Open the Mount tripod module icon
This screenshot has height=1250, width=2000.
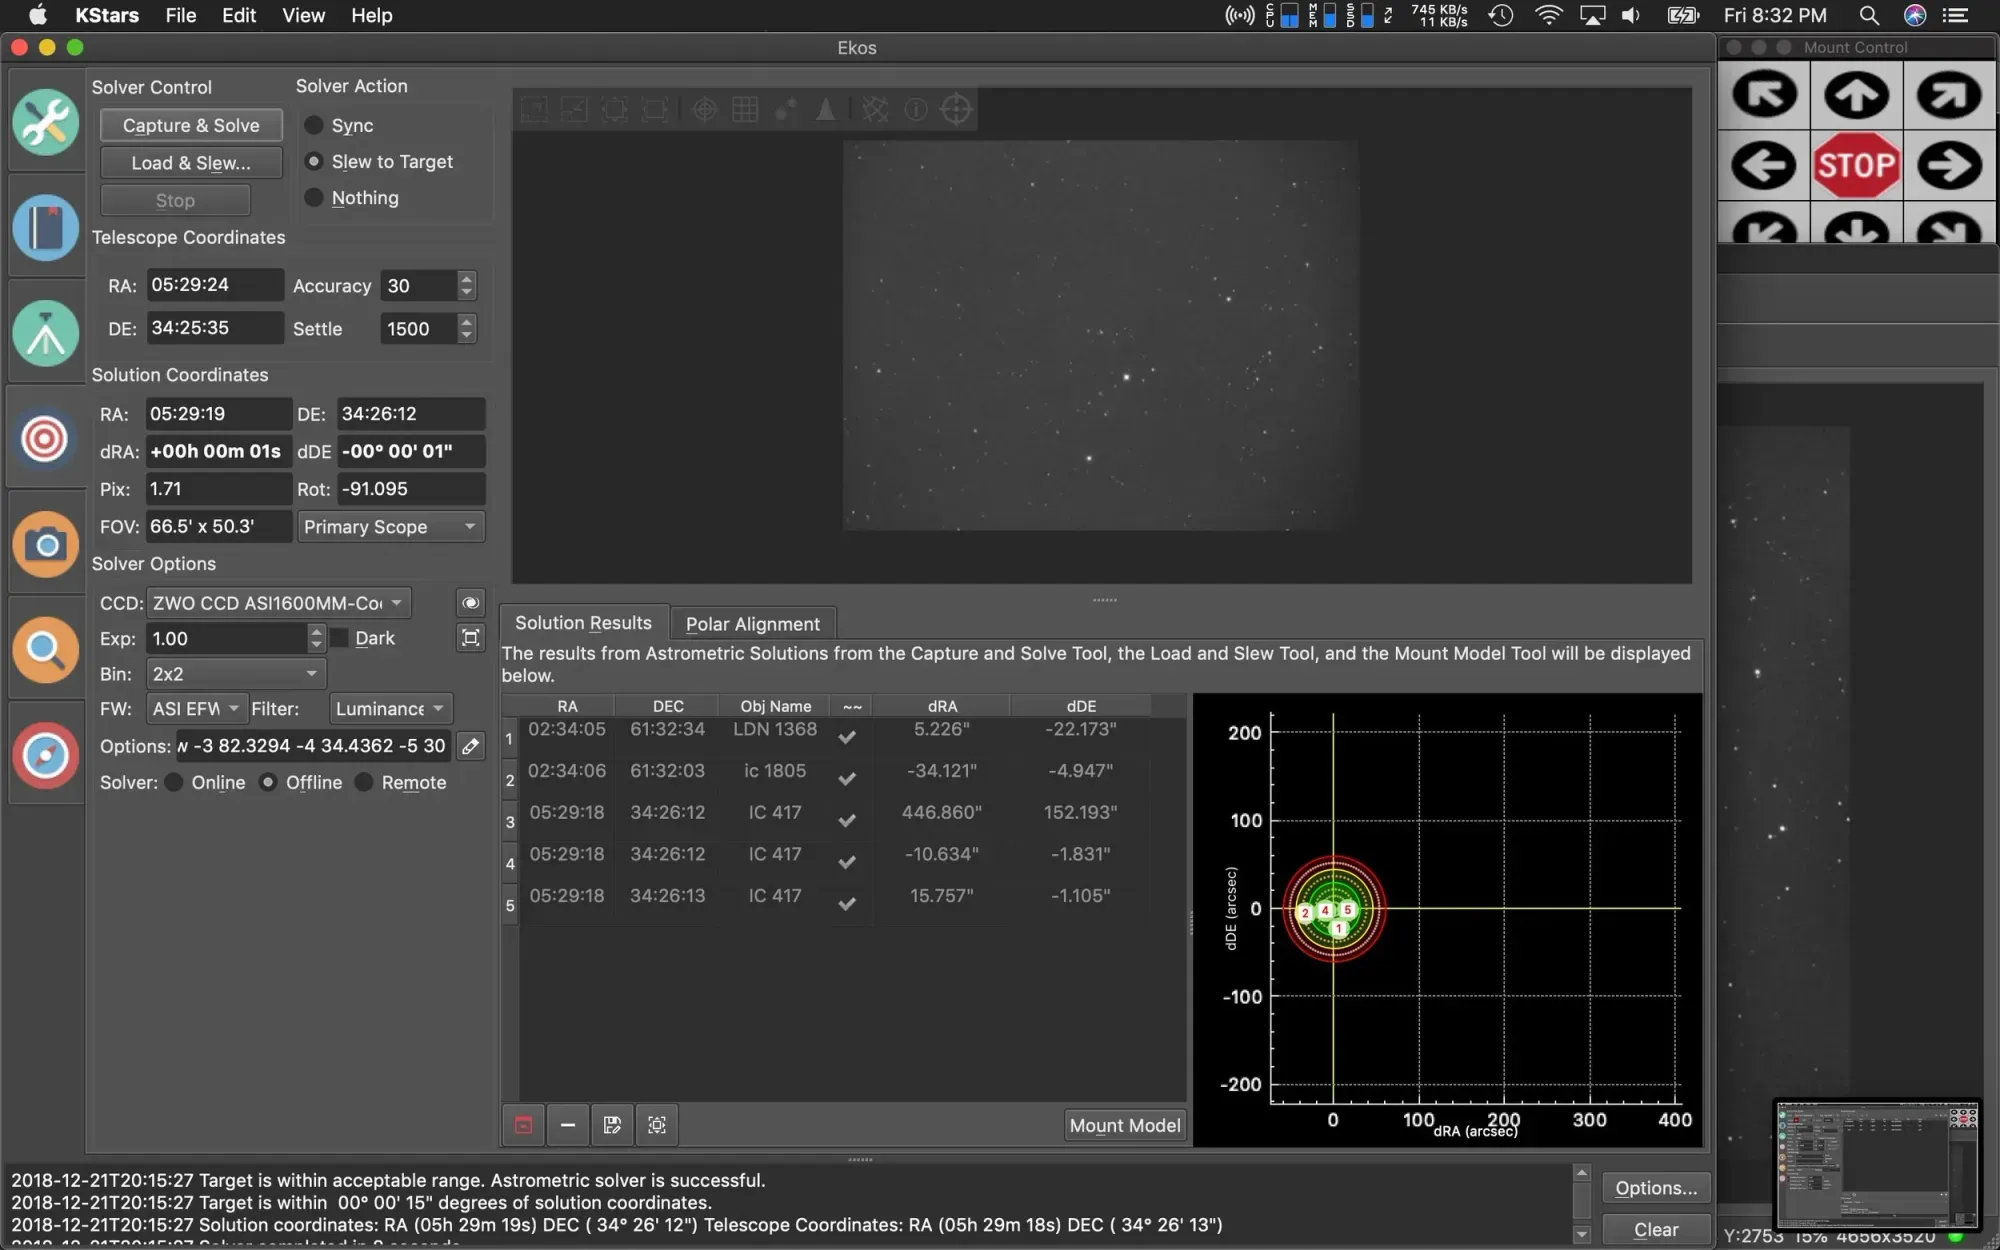pyautogui.click(x=45, y=332)
